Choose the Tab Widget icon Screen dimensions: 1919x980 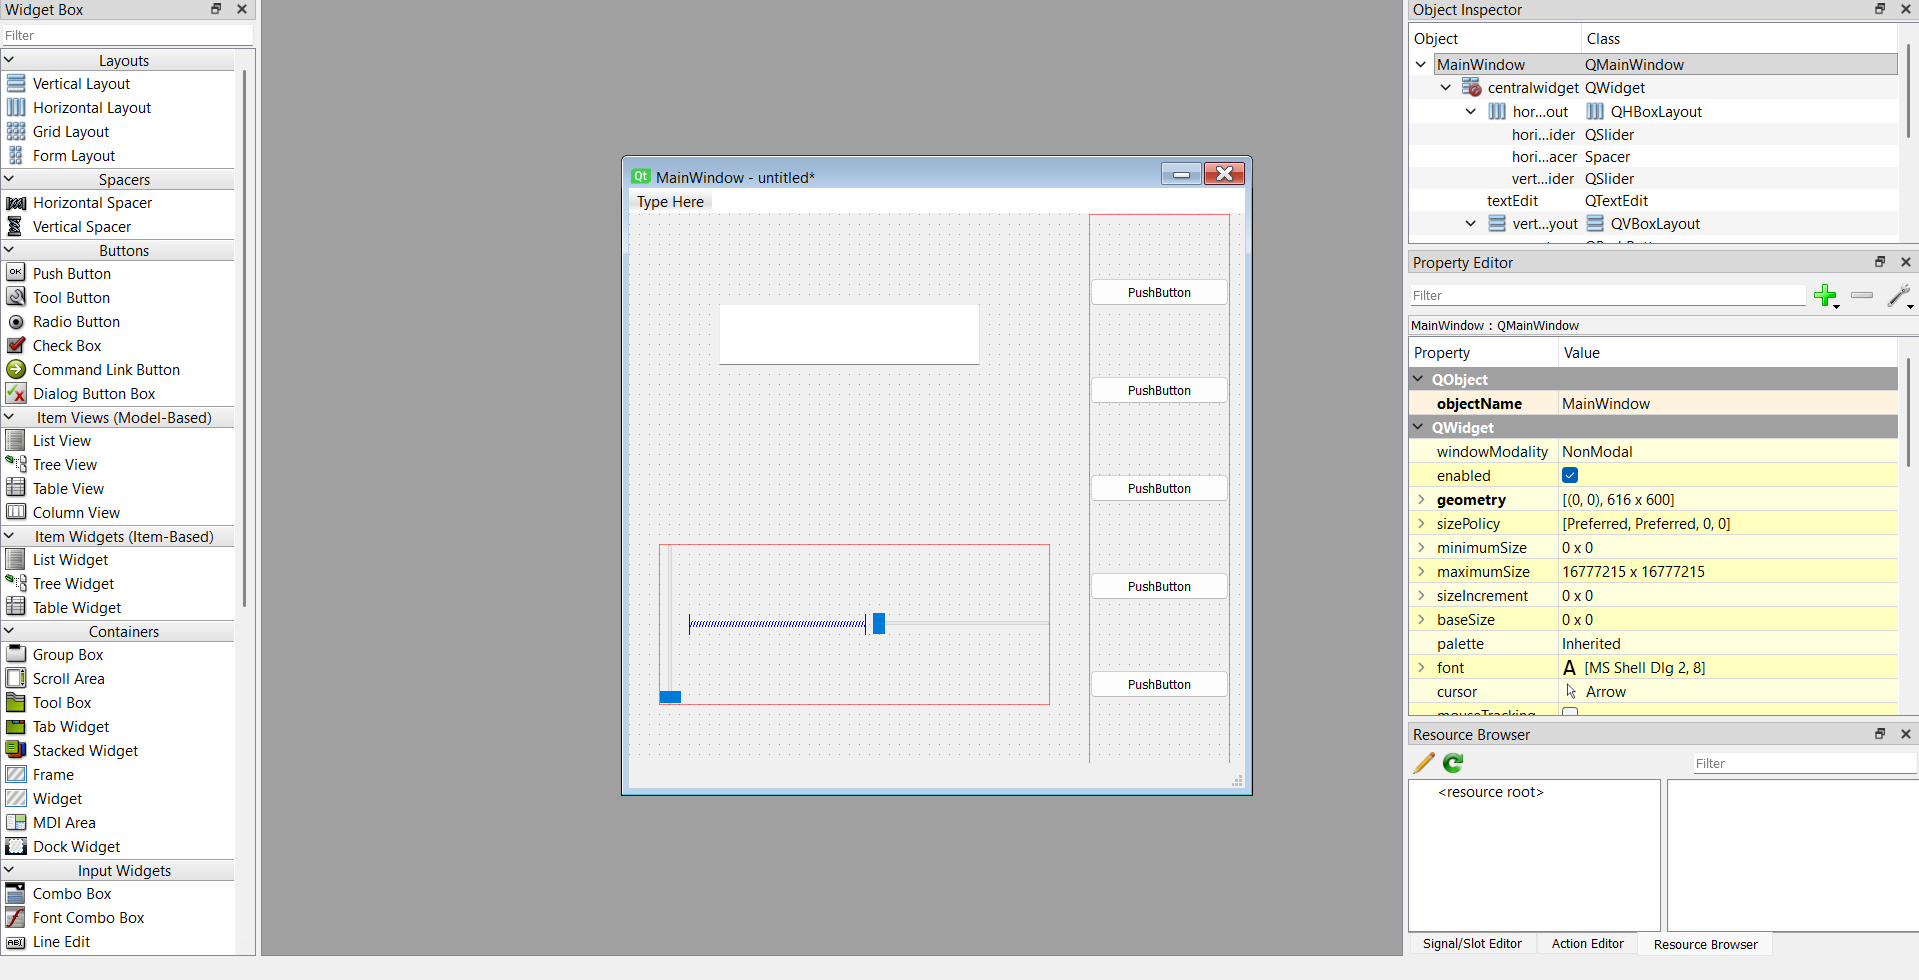(x=16, y=726)
